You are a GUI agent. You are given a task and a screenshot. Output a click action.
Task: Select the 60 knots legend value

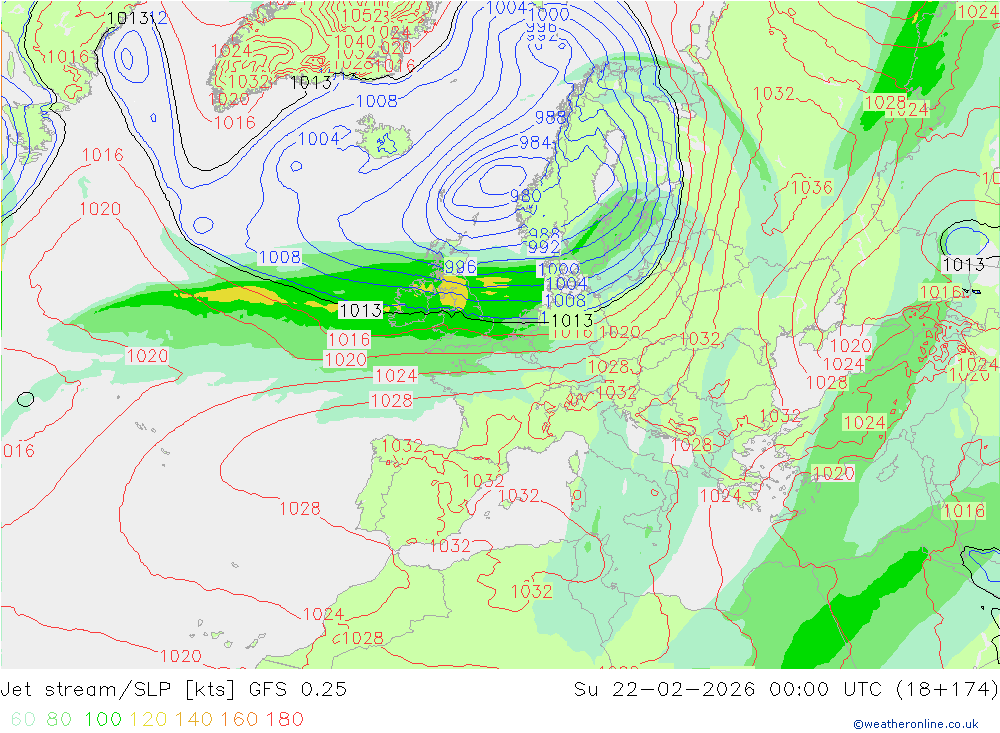pyautogui.click(x=24, y=719)
